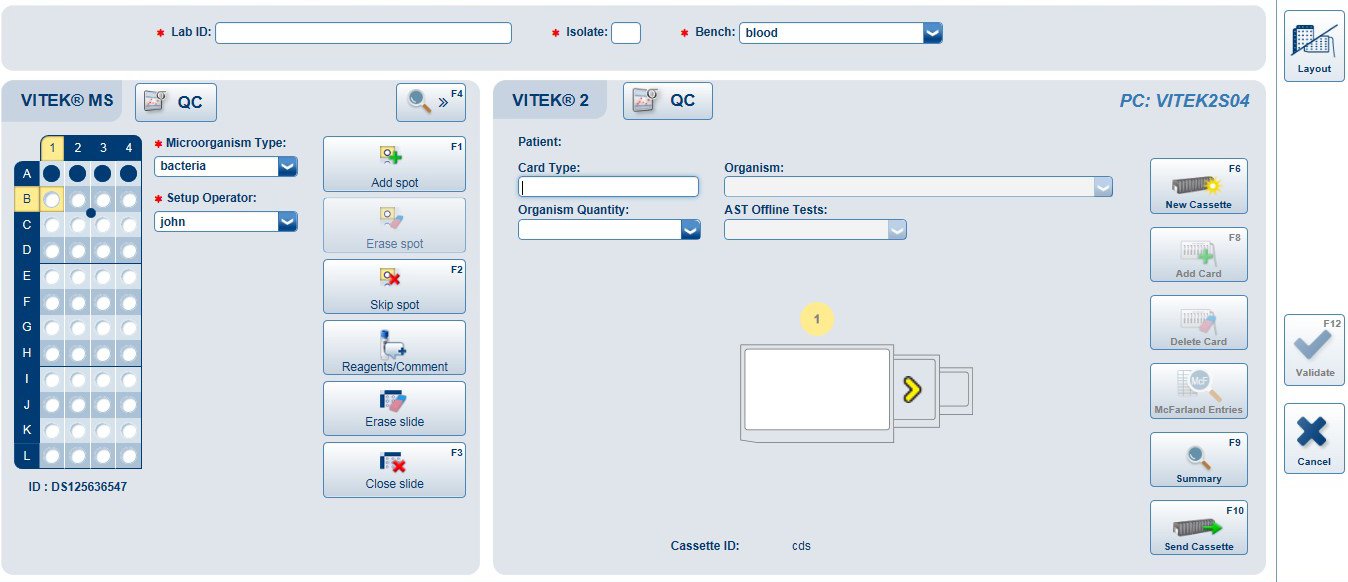Image resolution: width=1348 pixels, height=582 pixels.
Task: Click the yellow arrow on the card slot
Action: click(912, 390)
